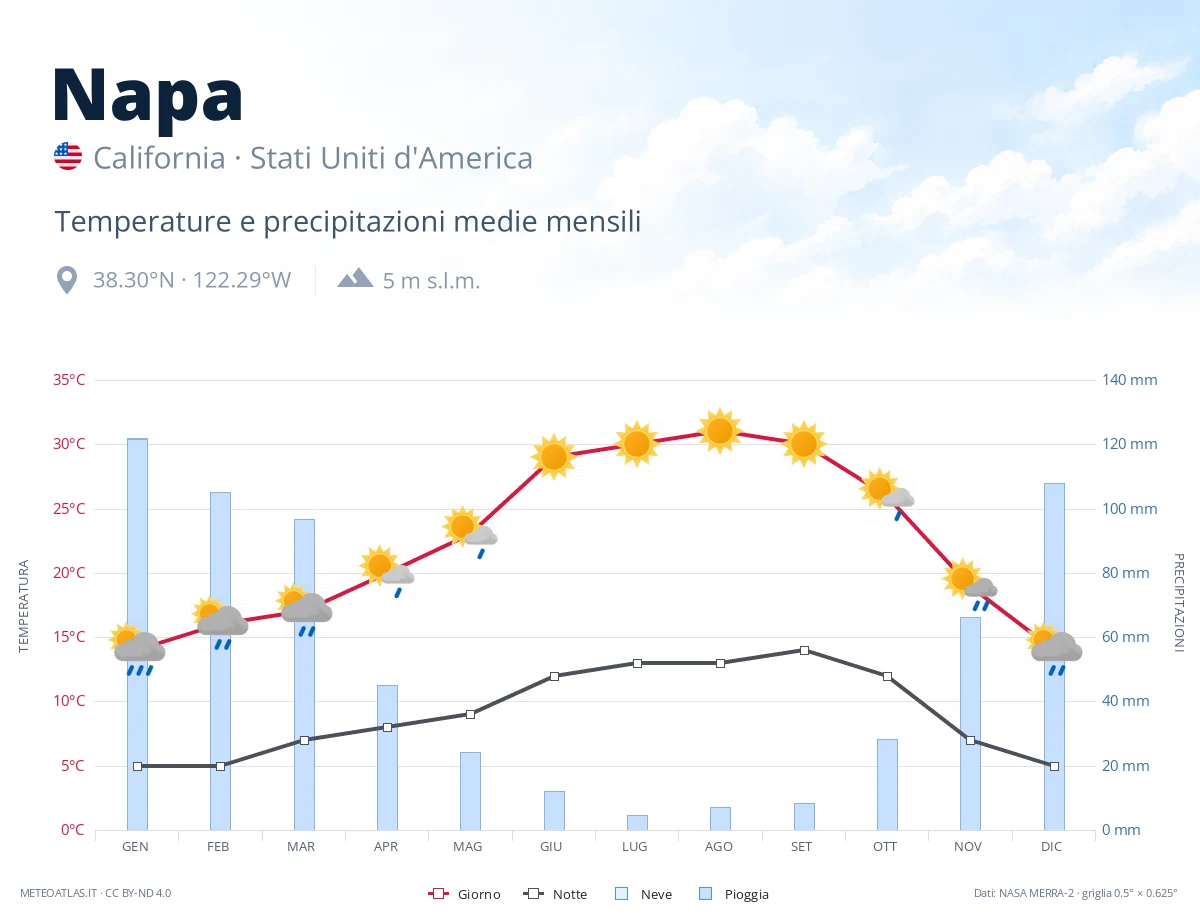Image resolution: width=1200 pixels, height=920 pixels.
Task: Click the Temperature e precipitazioni medie mensili subtitle
Action: [348, 222]
